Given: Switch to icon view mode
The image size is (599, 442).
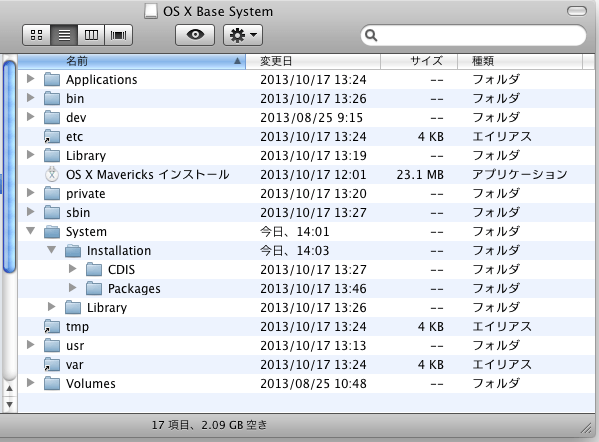Looking at the screenshot, I should (x=36, y=35).
